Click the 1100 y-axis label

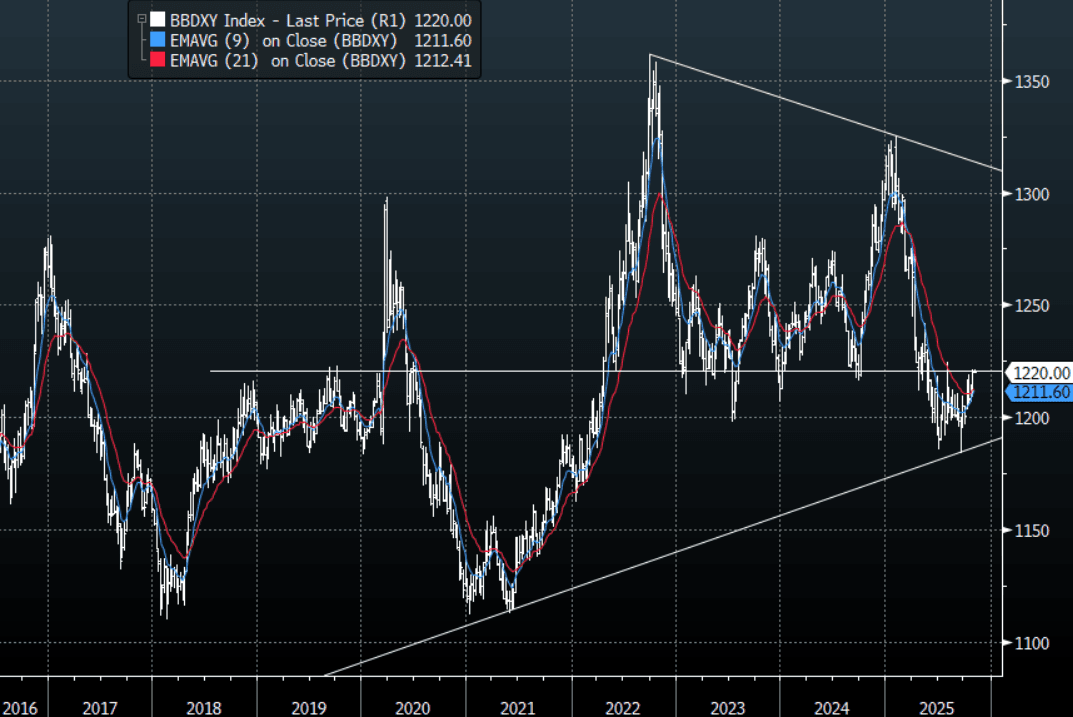(x=1031, y=643)
